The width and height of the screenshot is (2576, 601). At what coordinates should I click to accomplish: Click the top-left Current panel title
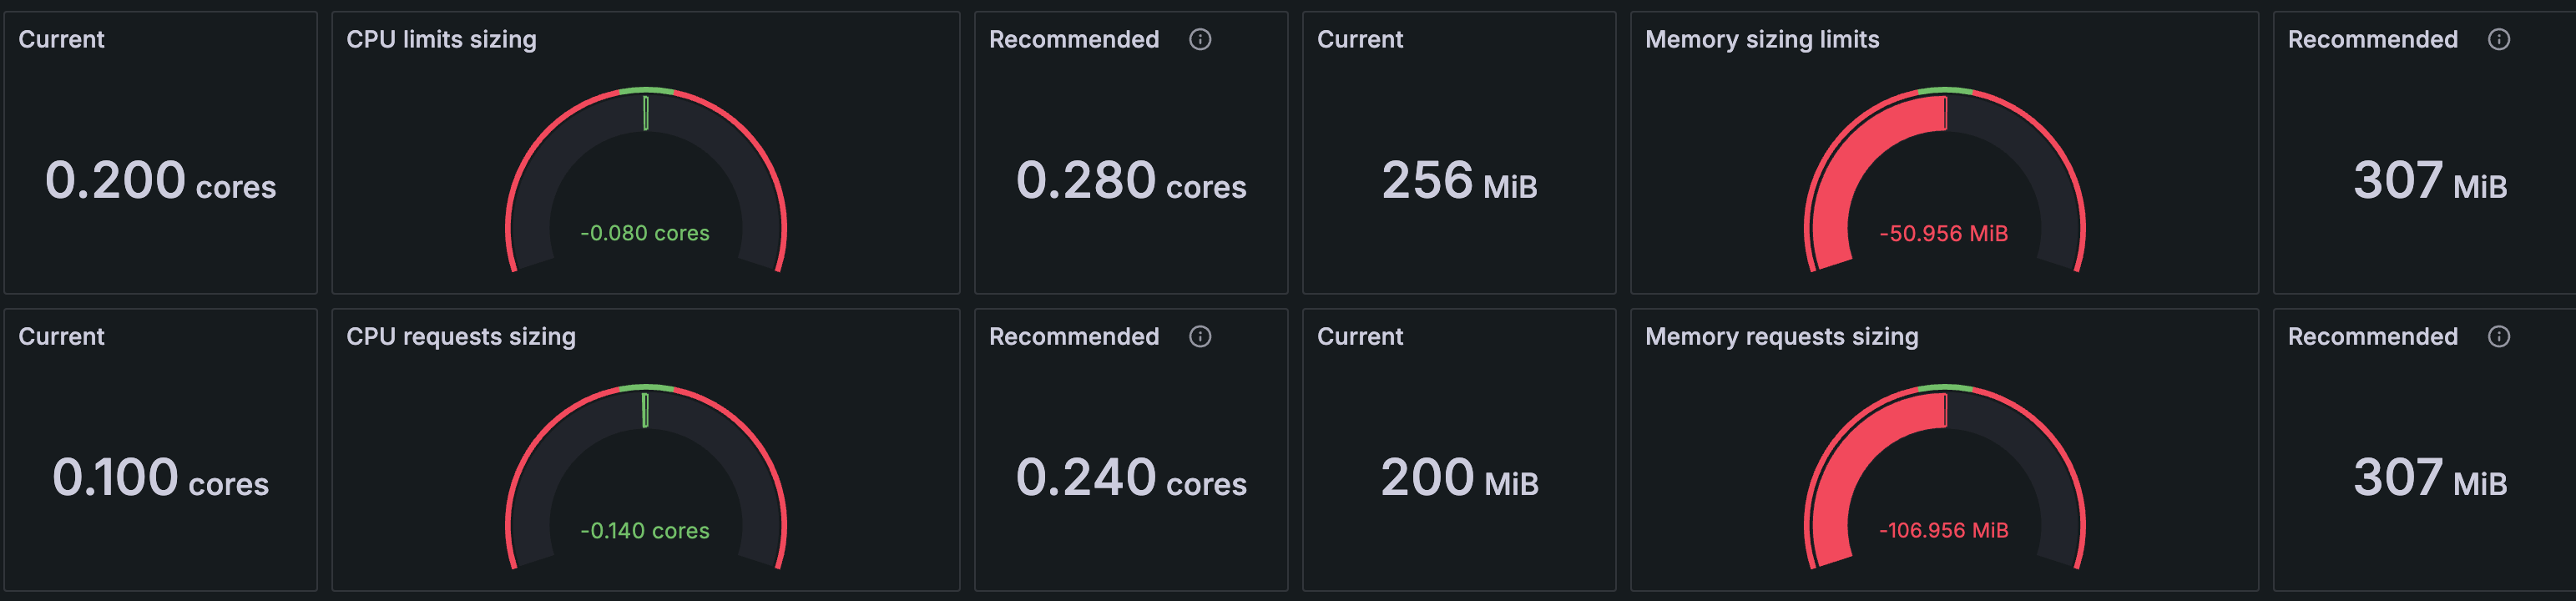59,40
